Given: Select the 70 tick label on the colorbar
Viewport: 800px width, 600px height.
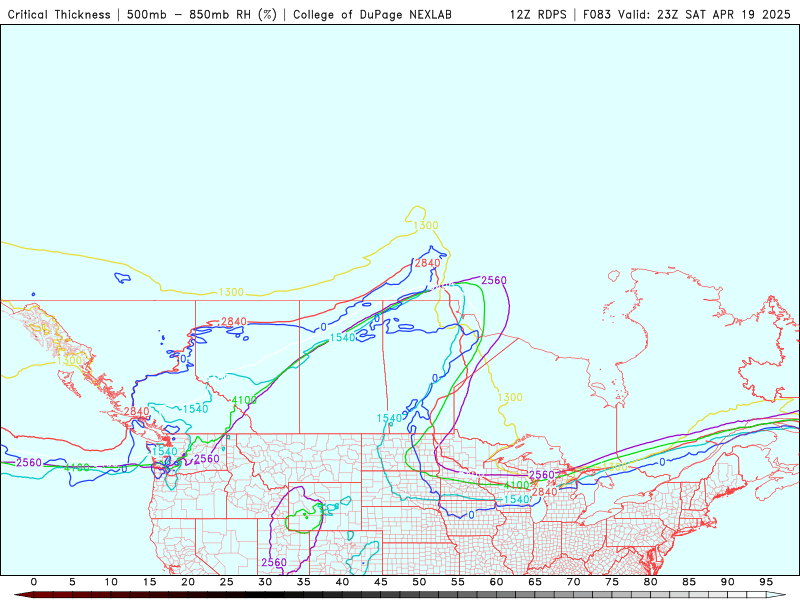Looking at the screenshot, I should tap(573, 582).
